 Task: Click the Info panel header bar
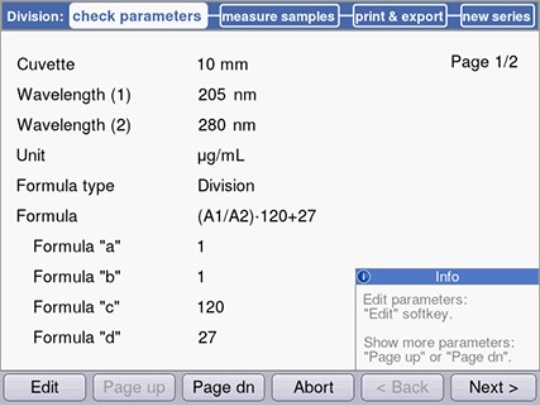(x=447, y=277)
